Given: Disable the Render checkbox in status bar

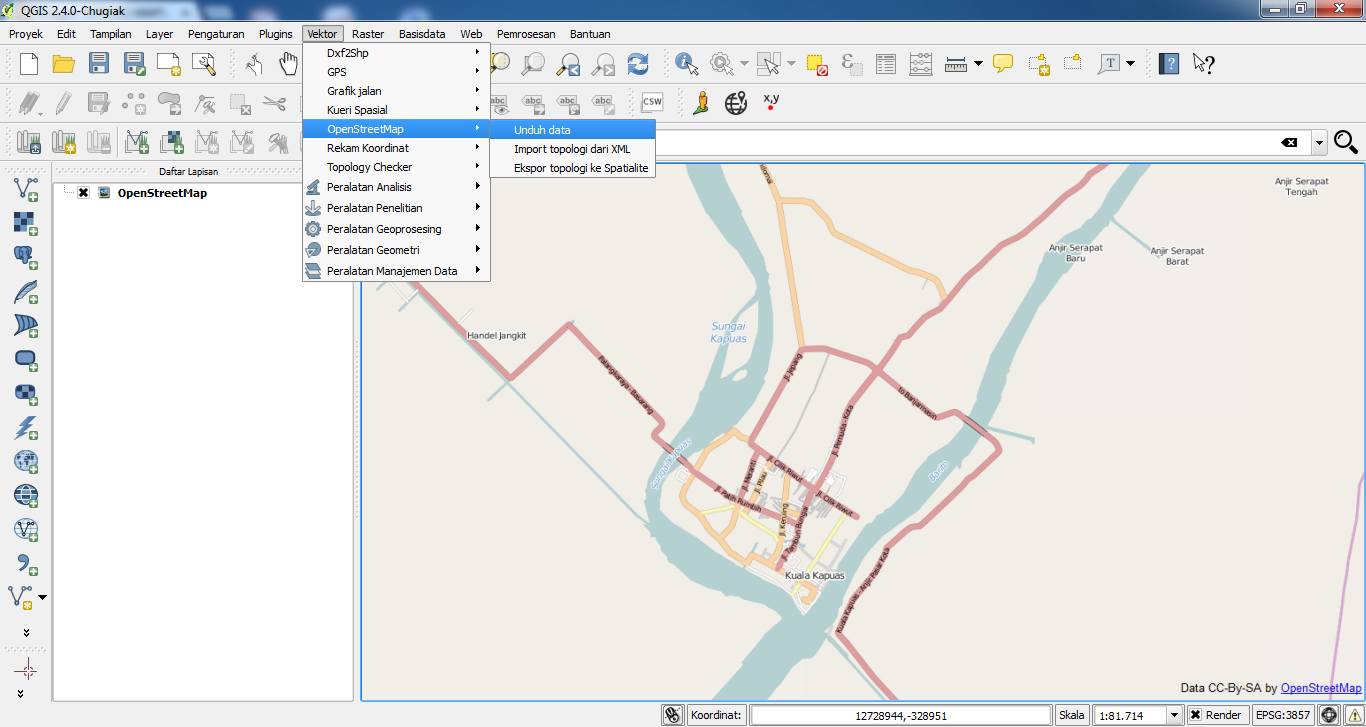Looking at the screenshot, I should coord(1198,715).
